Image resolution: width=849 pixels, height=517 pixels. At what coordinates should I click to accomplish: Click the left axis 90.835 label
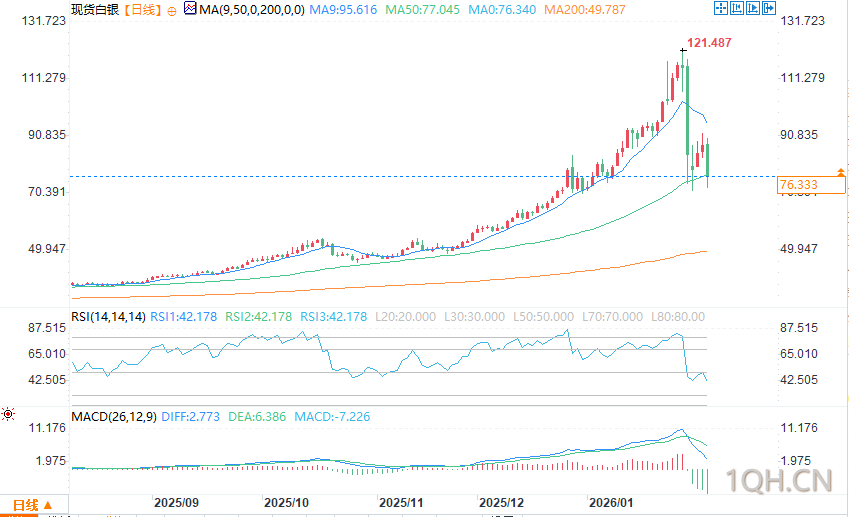tap(47, 135)
